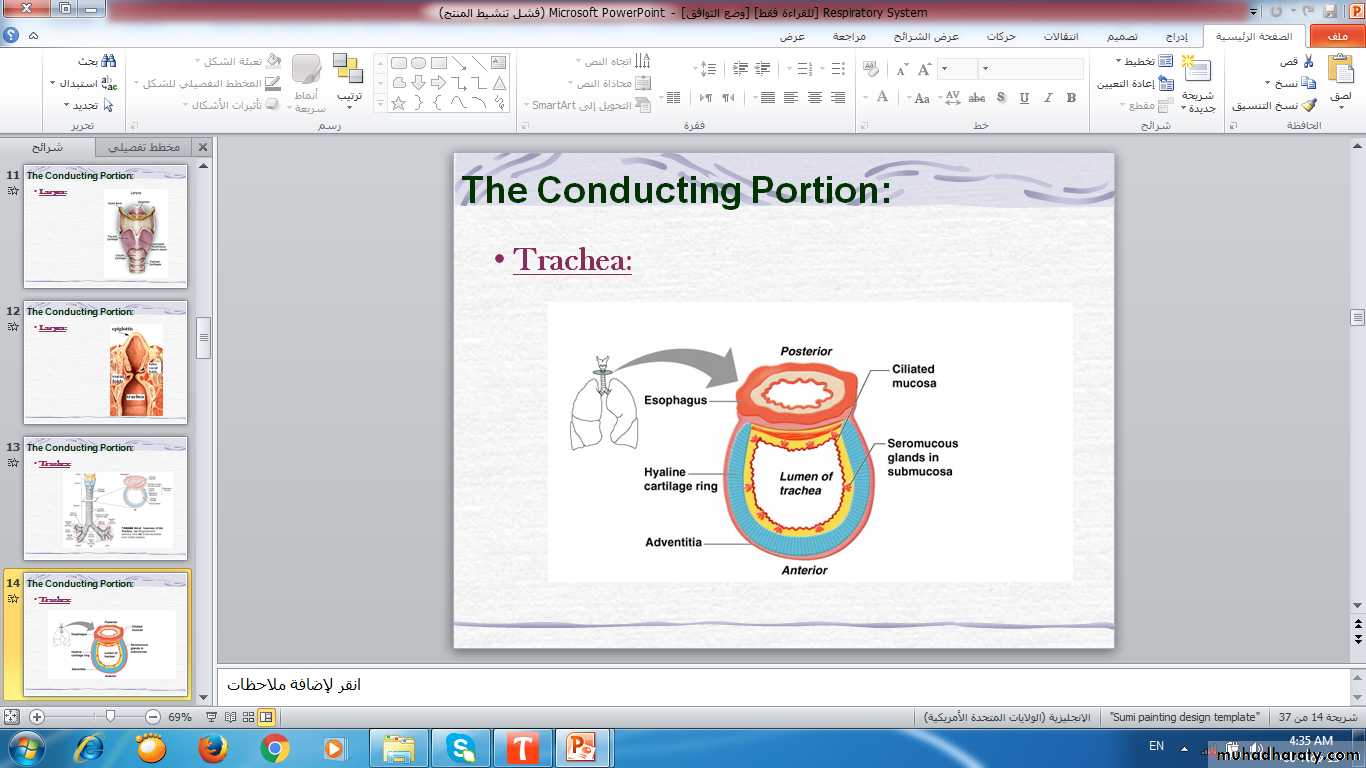Switch to the Outline (مخطط تفصيلي) pane tab
Viewport: 1366px width, 768px height.
pyautogui.click(x=143, y=147)
